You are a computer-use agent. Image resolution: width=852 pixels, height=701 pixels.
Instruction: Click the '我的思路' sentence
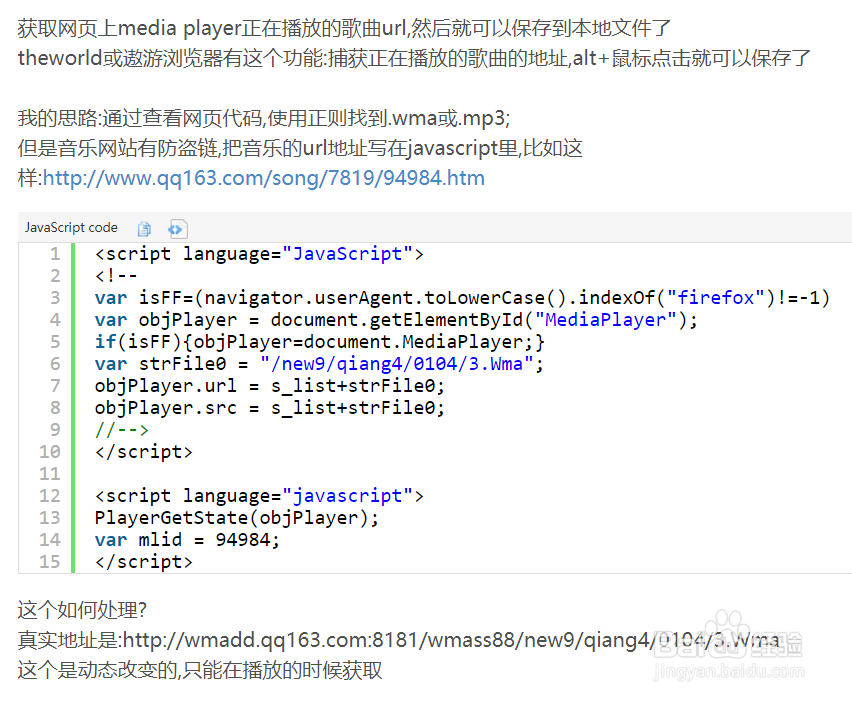pyautogui.click(x=264, y=118)
